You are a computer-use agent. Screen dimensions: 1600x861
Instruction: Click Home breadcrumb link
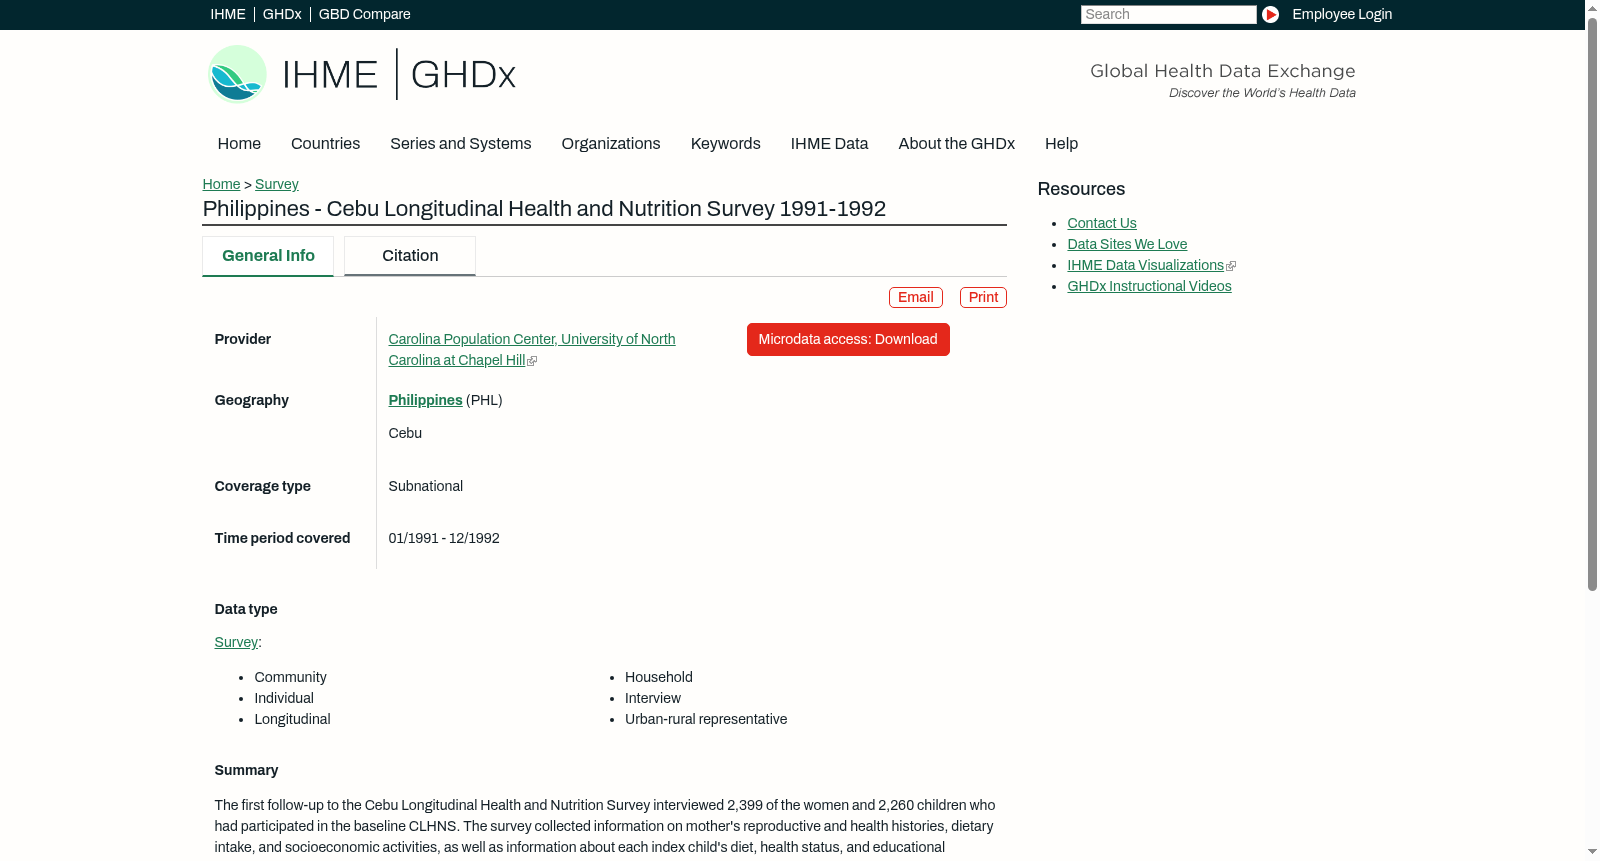click(221, 184)
